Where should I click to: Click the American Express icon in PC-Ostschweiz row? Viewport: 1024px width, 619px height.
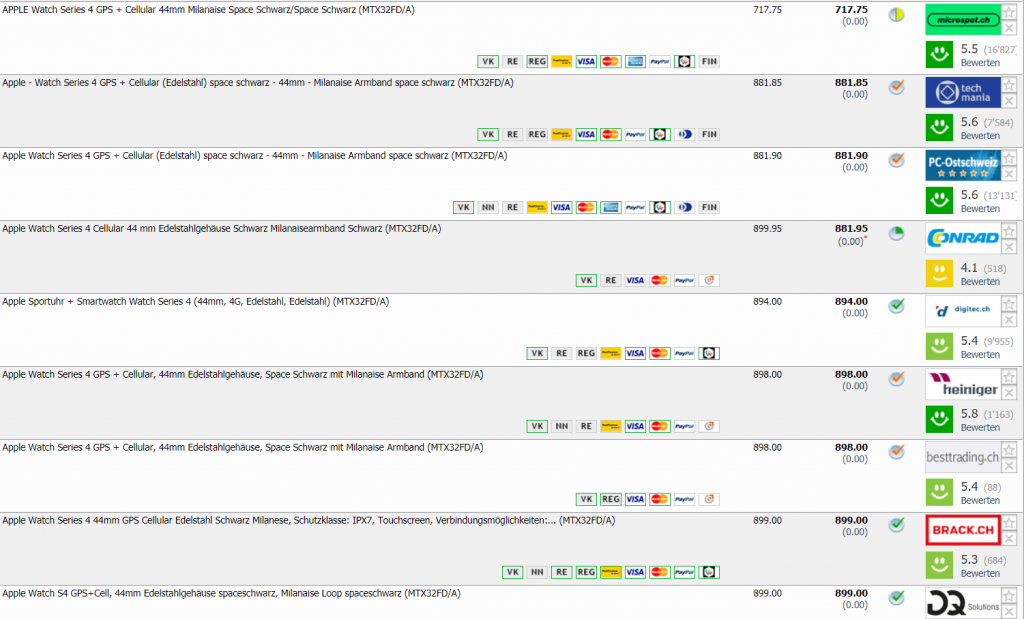pyautogui.click(x=611, y=207)
